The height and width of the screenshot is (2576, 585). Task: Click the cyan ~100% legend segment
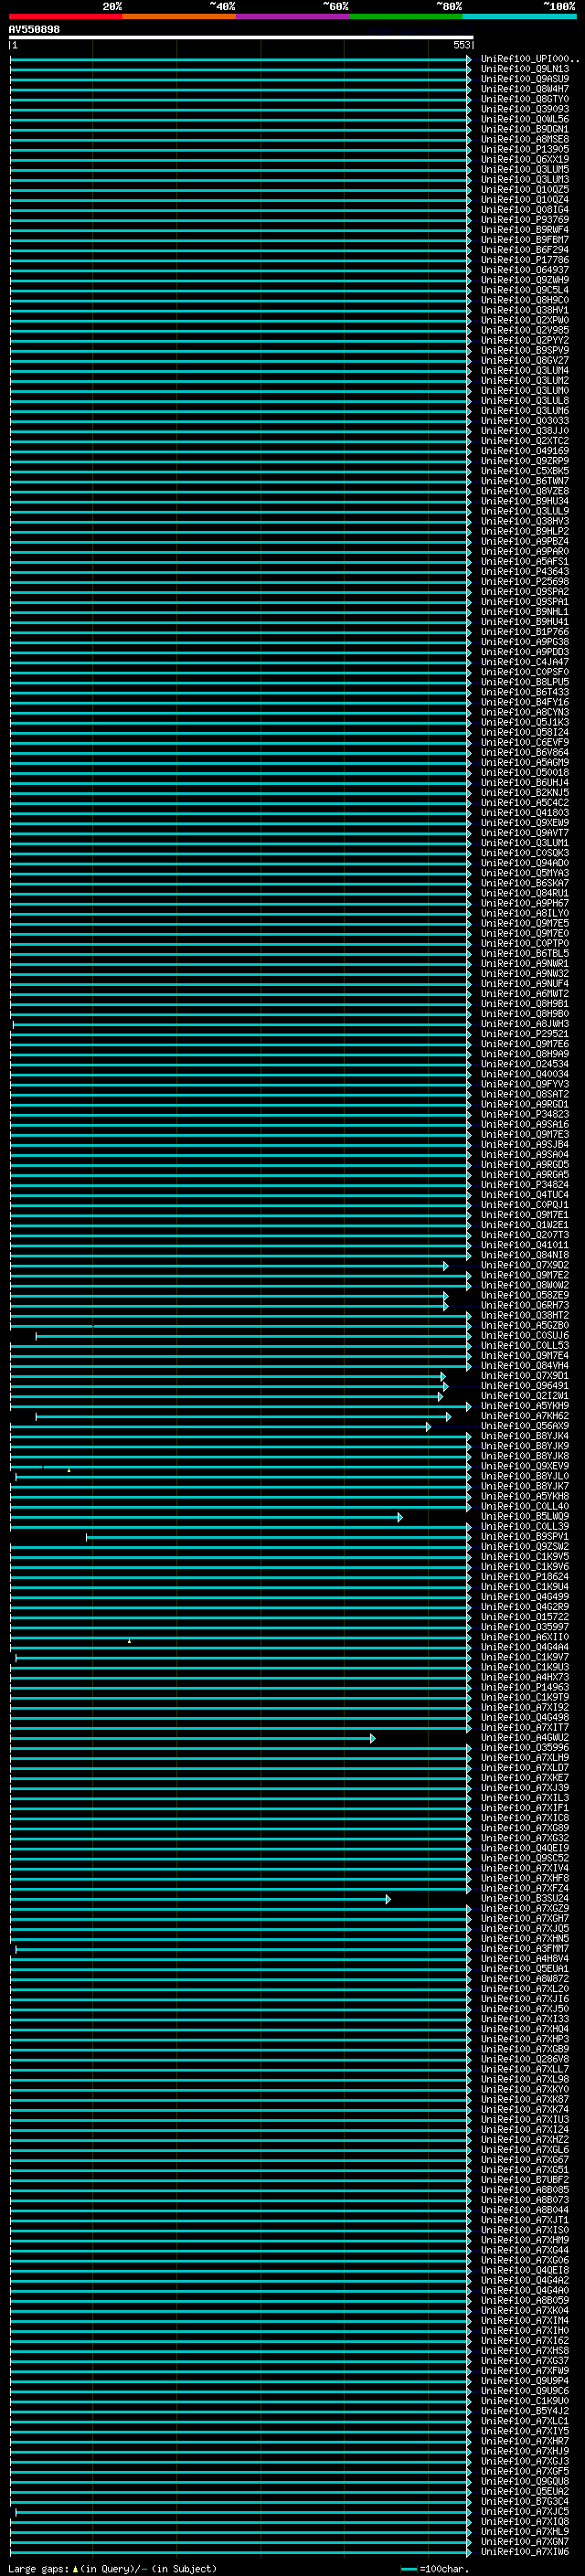519,16
